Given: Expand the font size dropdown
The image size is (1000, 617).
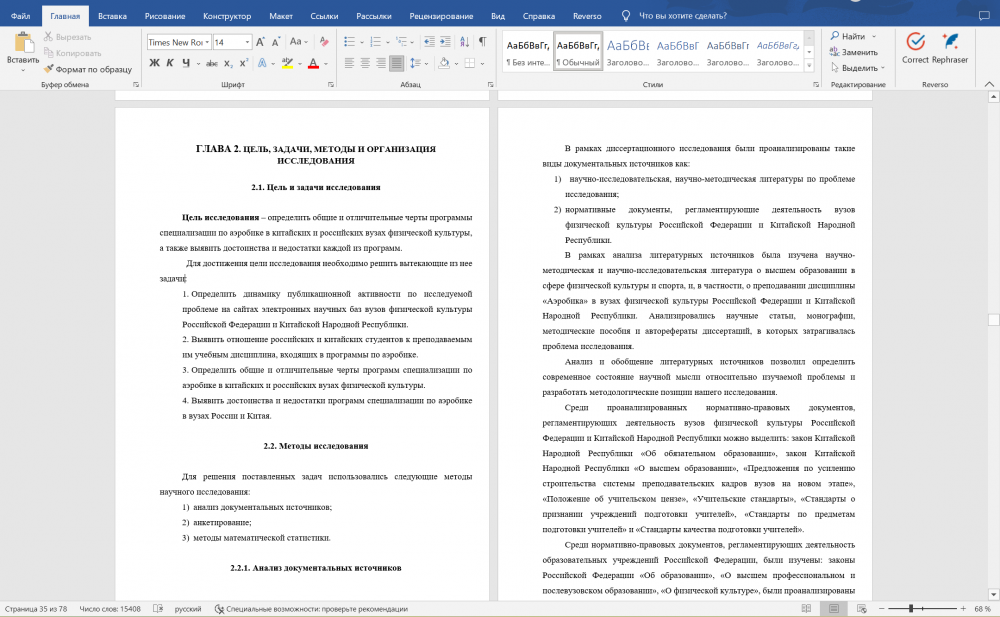Looking at the screenshot, I should click(246, 42).
